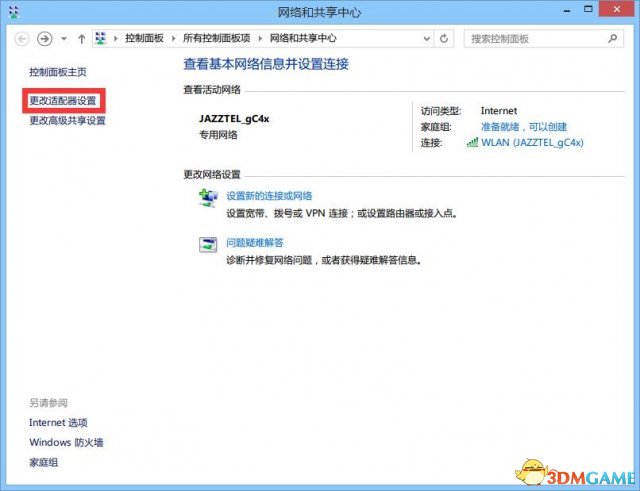Image resolution: width=640 pixels, height=491 pixels.
Task: Expand the chevron after 所有控制面板项
Action: (260, 39)
